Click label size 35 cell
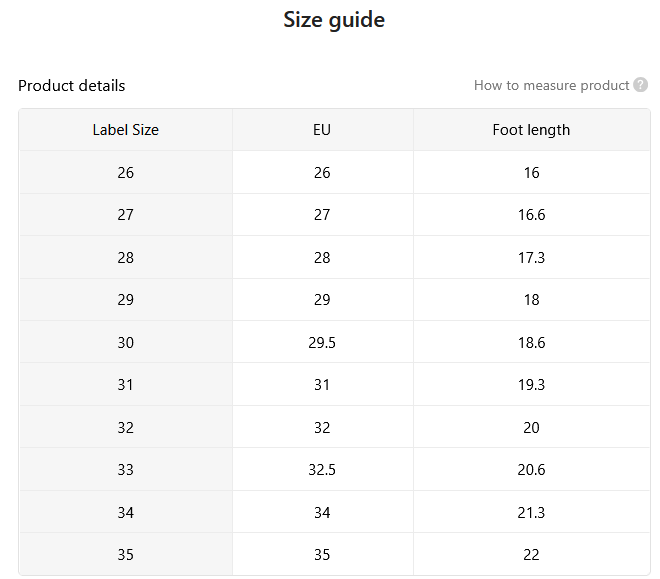The height and width of the screenshot is (579, 660). click(x=125, y=555)
